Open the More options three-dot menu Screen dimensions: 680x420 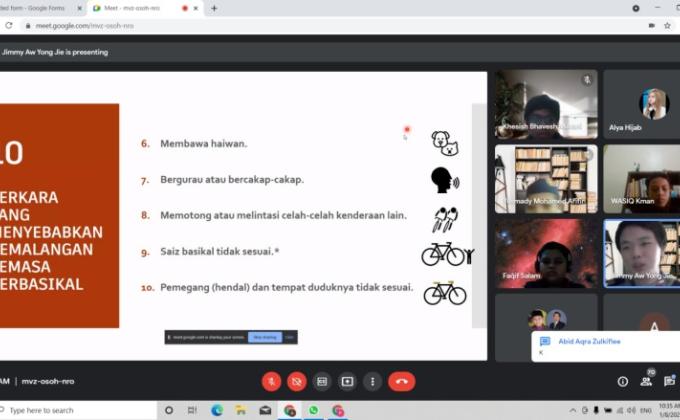coord(372,381)
